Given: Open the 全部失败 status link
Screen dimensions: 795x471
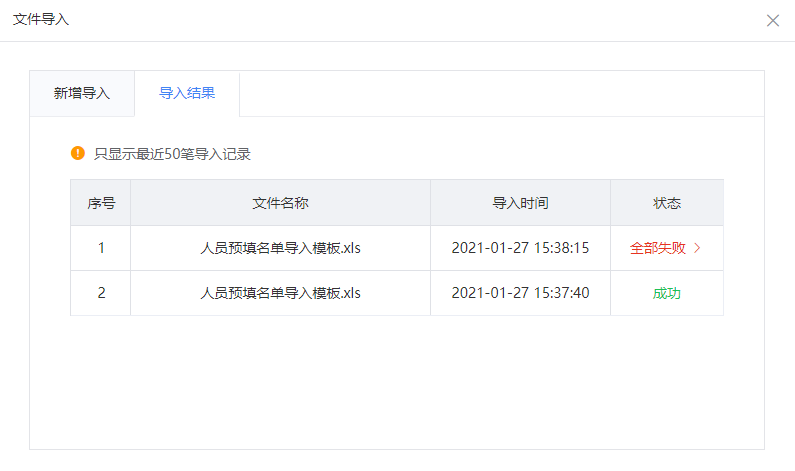Looking at the screenshot, I should 658,248.
